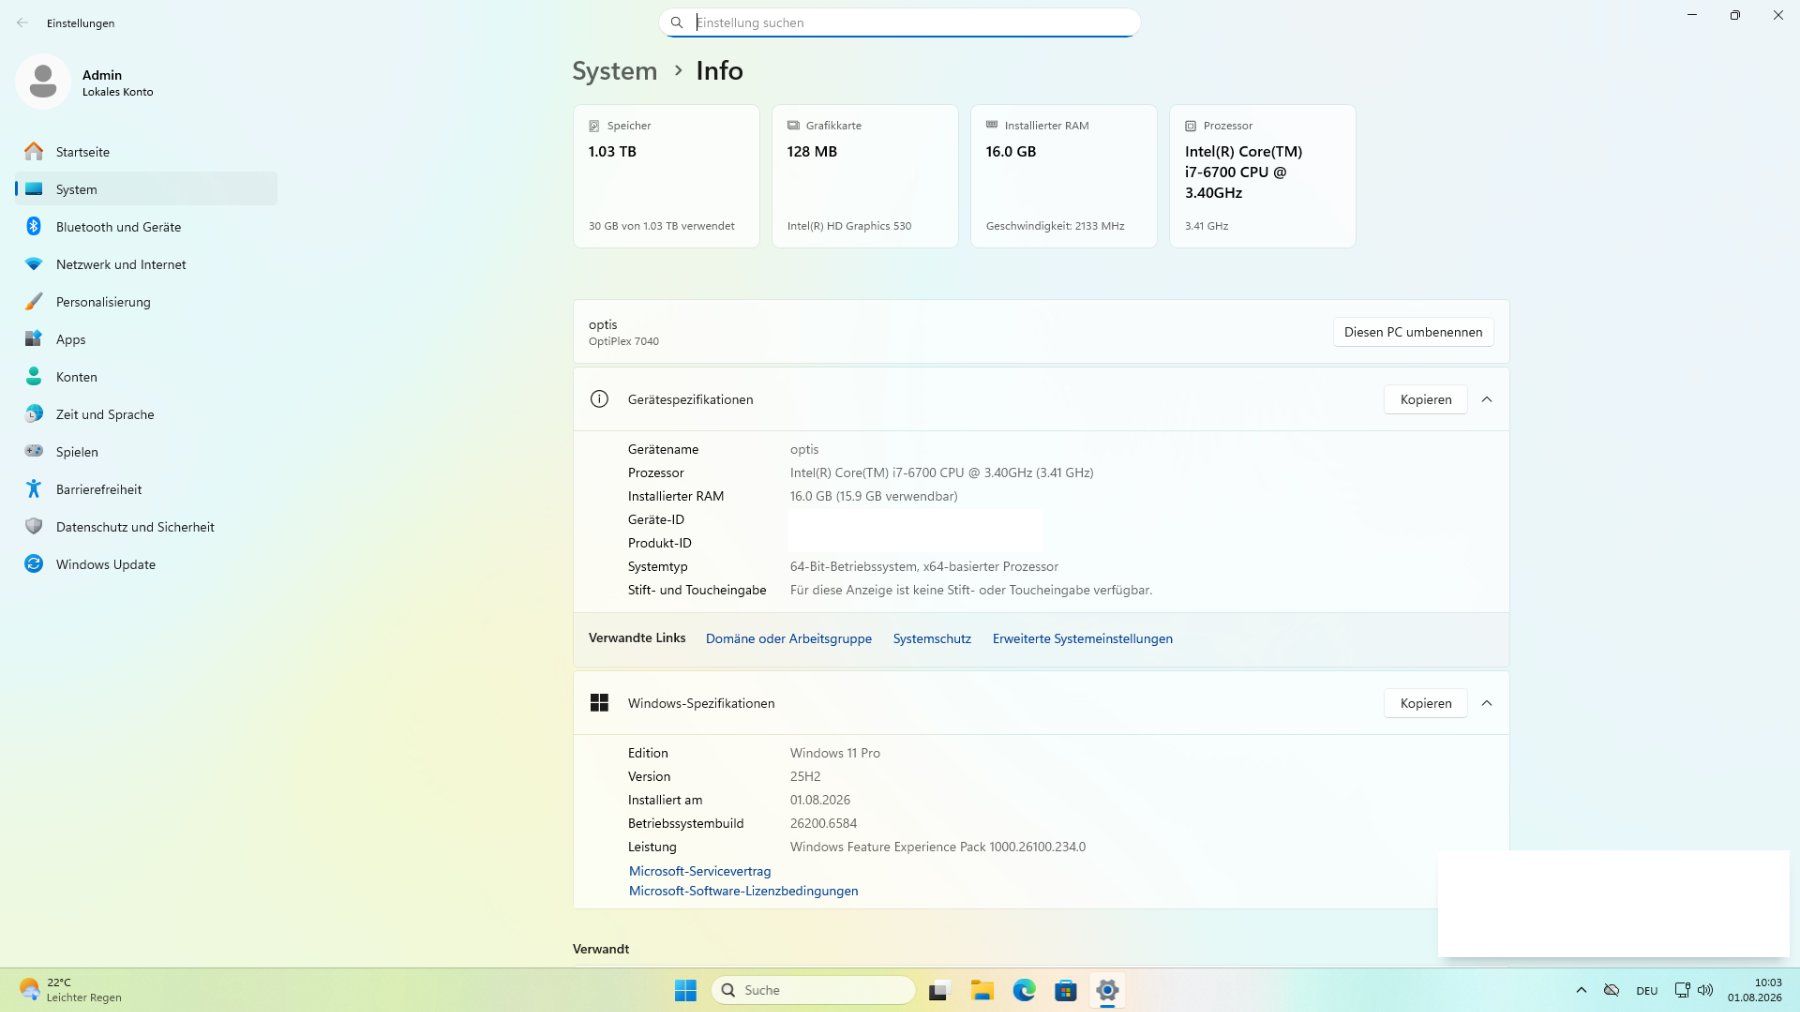This screenshot has height=1012, width=1800.
Task: Copy Gerätespezifikationen with Kopieren button
Action: (x=1425, y=399)
